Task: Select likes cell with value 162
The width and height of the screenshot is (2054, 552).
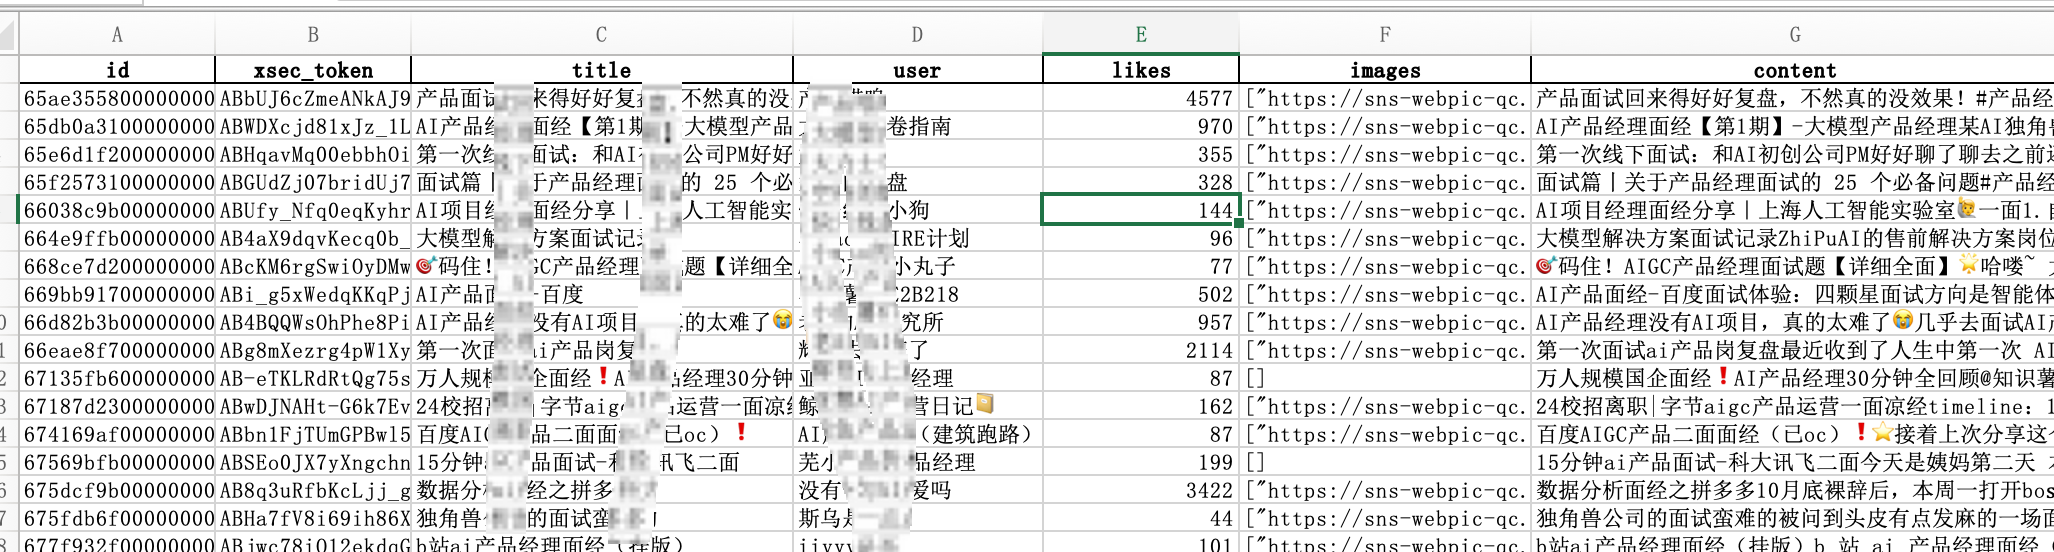Action: pos(1141,406)
